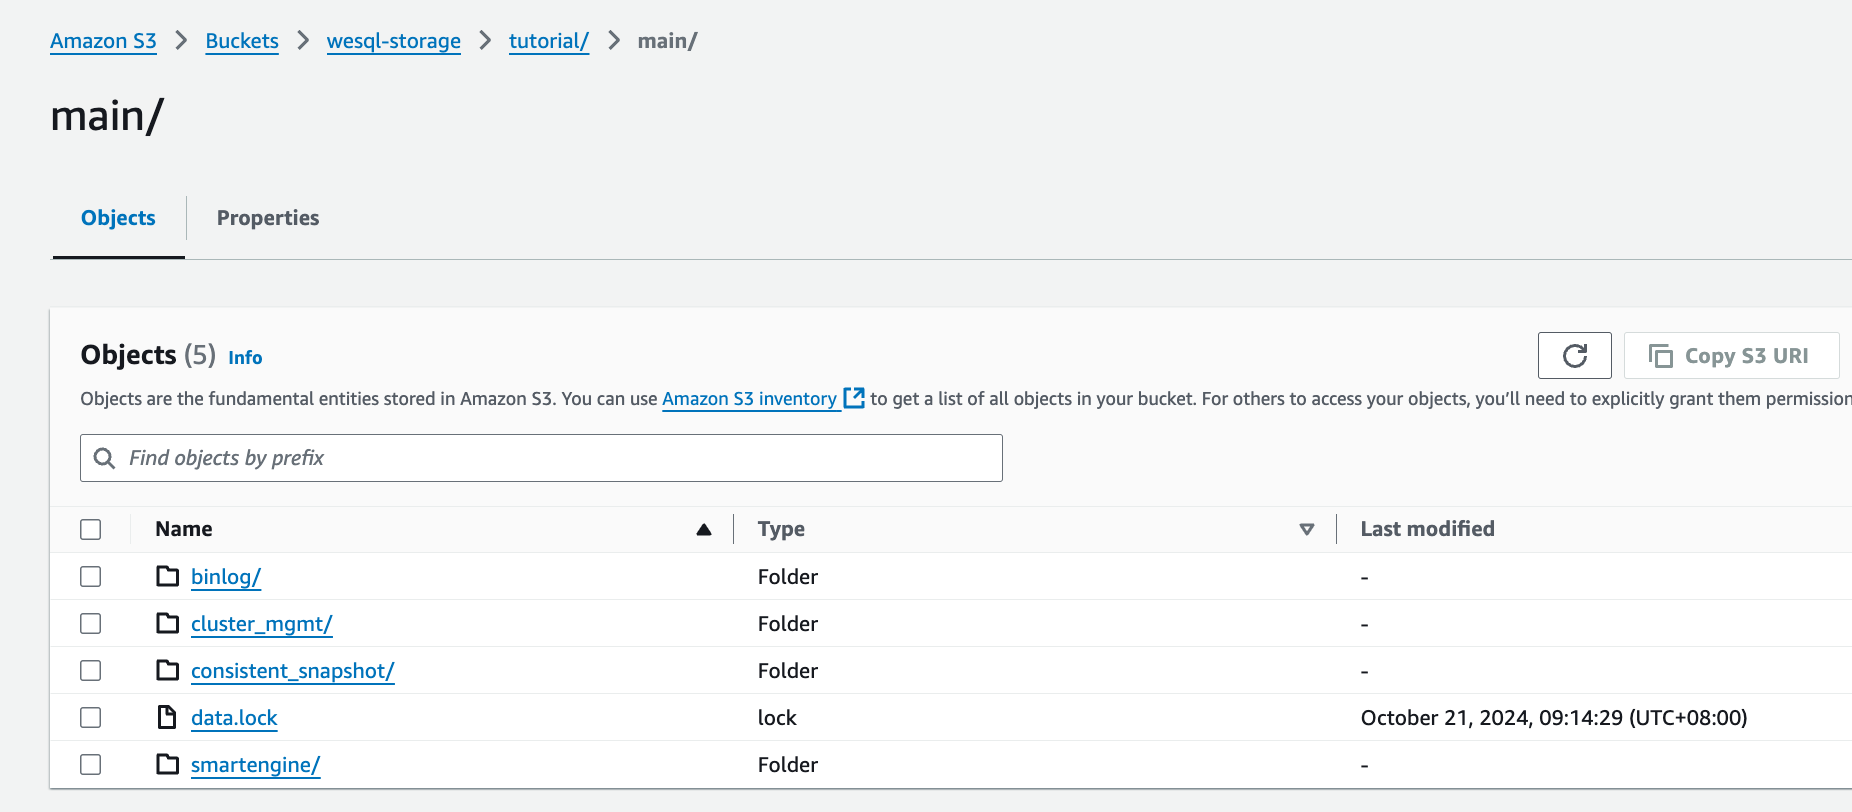Click the Type column header label
This screenshot has height=812, width=1852.
tap(781, 529)
